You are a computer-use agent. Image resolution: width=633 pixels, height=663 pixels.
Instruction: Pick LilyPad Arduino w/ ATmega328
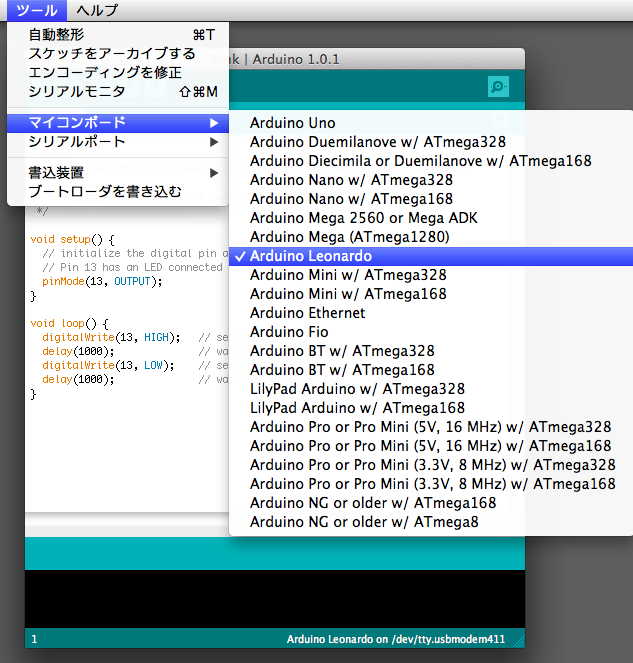(x=431, y=389)
